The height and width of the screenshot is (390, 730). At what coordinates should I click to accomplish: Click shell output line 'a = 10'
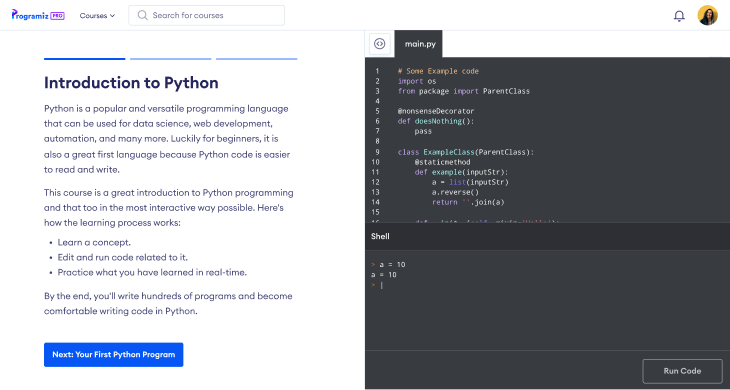coord(384,275)
